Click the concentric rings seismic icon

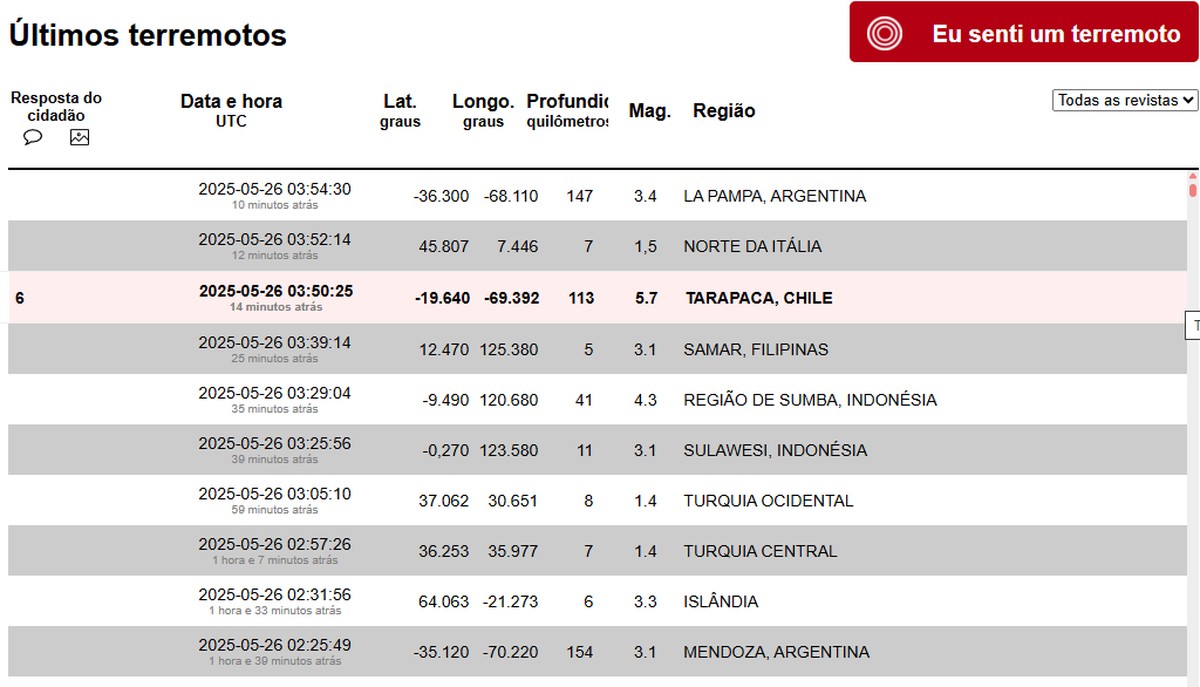coord(884,34)
